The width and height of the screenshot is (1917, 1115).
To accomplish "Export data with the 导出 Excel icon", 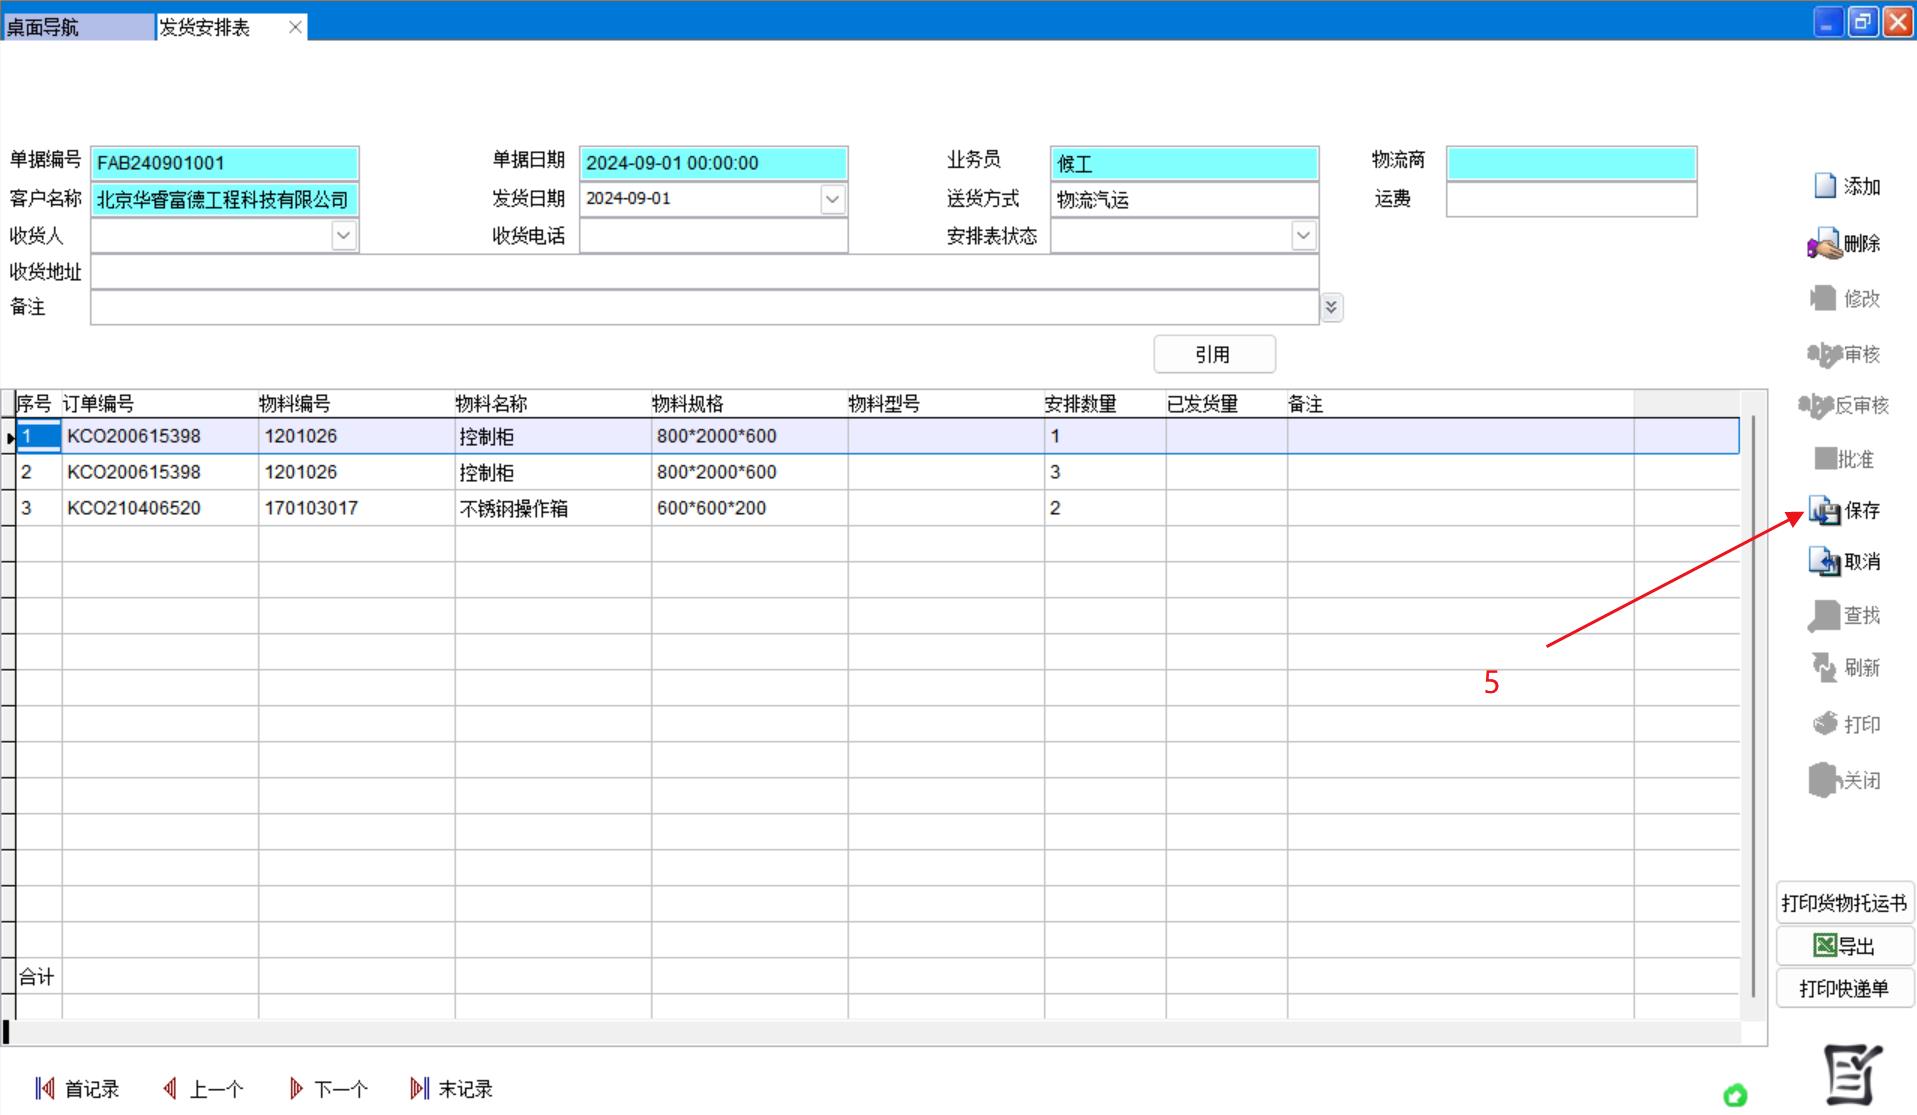I will click(x=1825, y=946).
